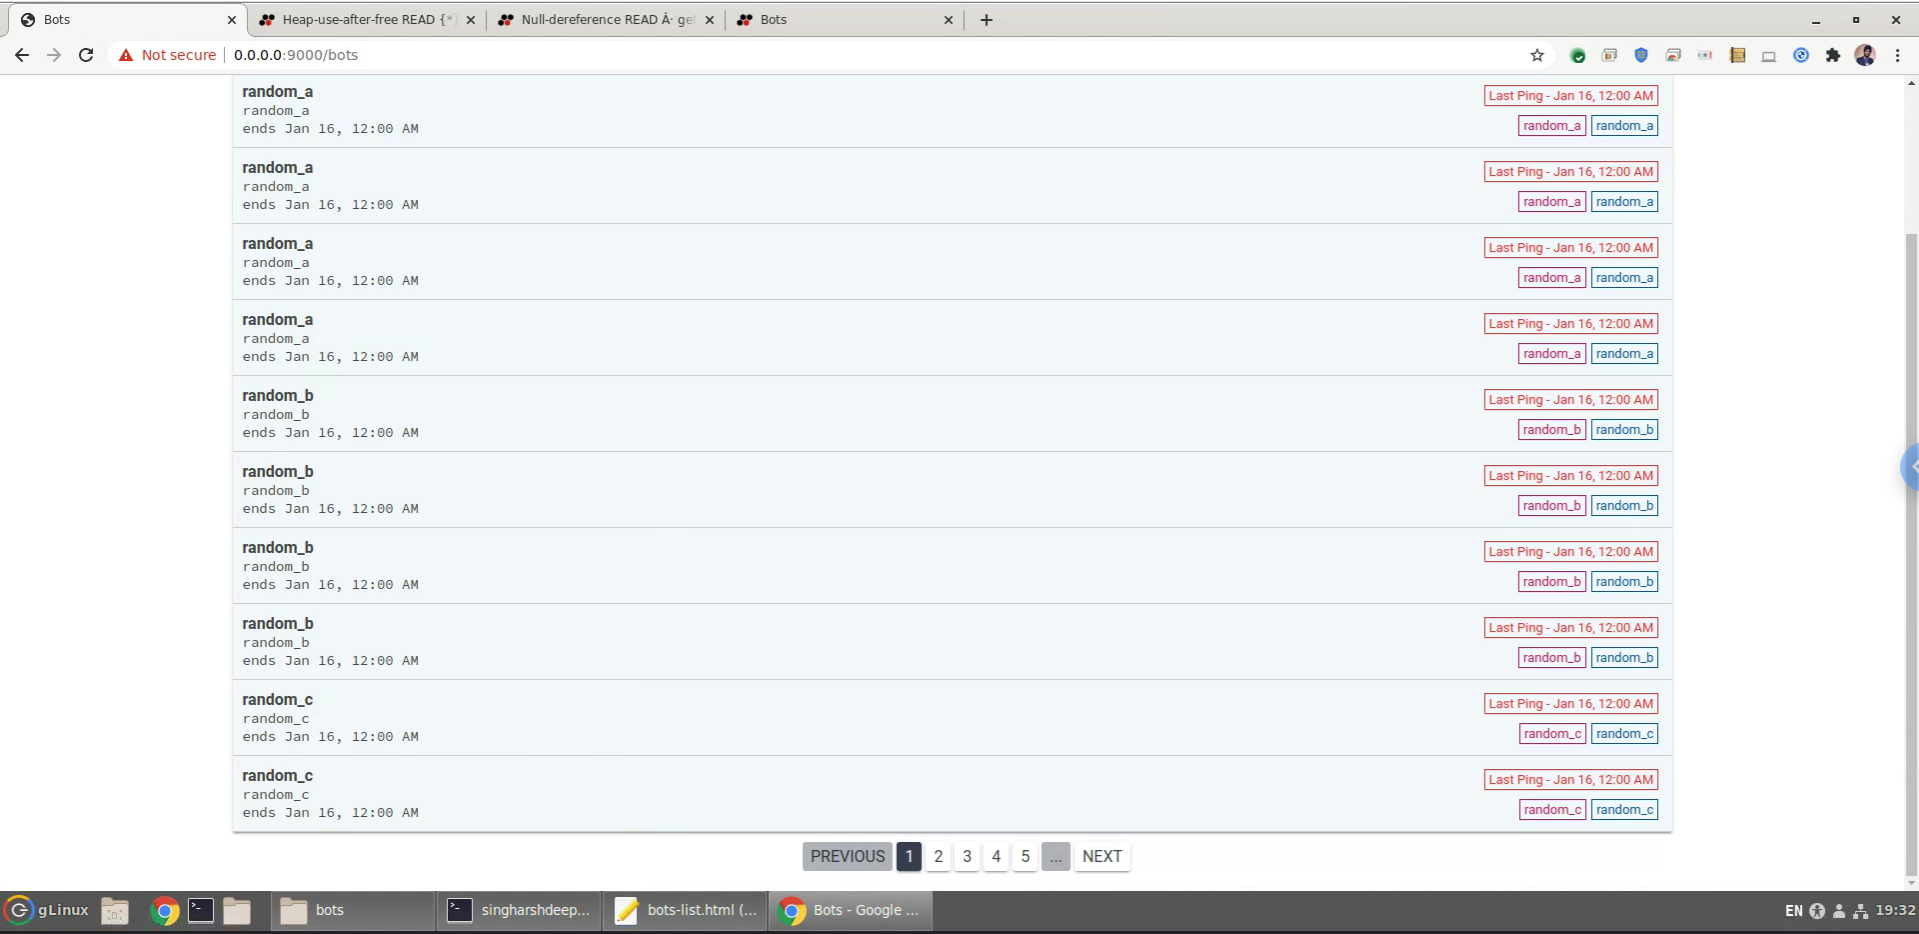
Task: Open the user icon in system tray
Action: 1838,911
